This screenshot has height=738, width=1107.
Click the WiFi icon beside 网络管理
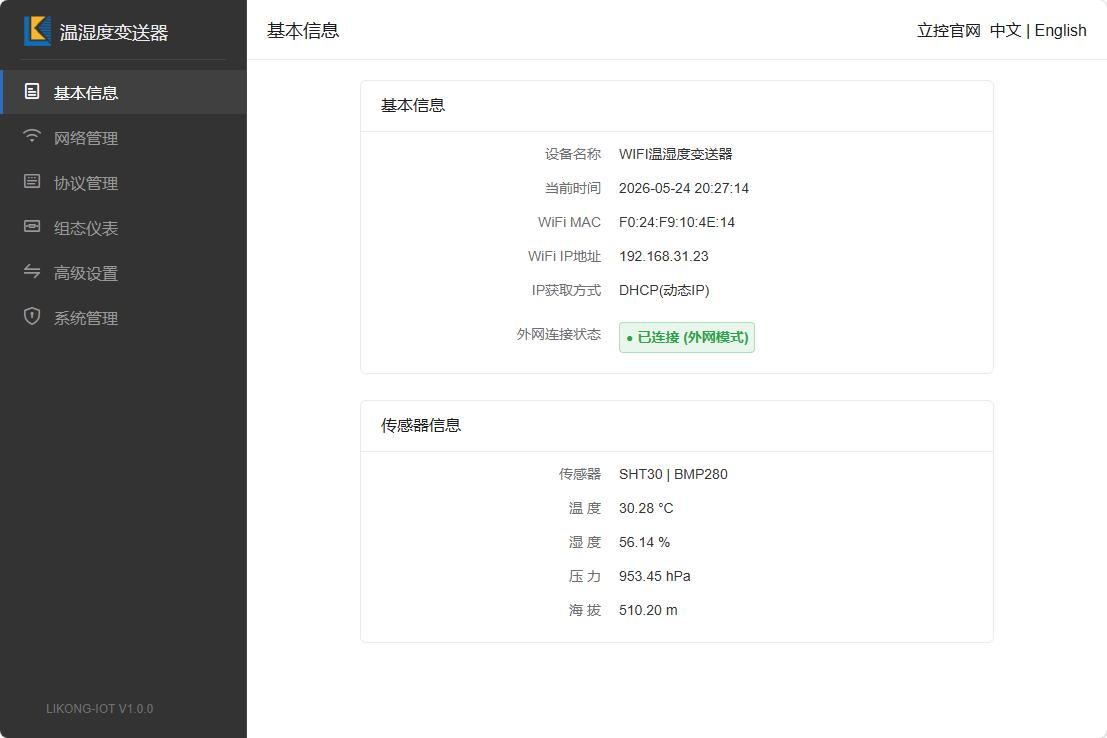32,136
